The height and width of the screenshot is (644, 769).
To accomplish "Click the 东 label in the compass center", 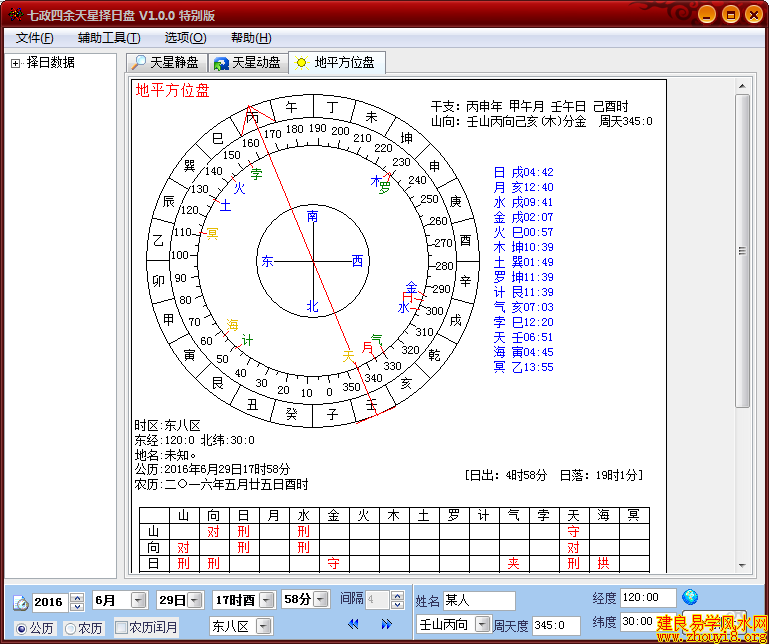I will pyautogui.click(x=267, y=261).
